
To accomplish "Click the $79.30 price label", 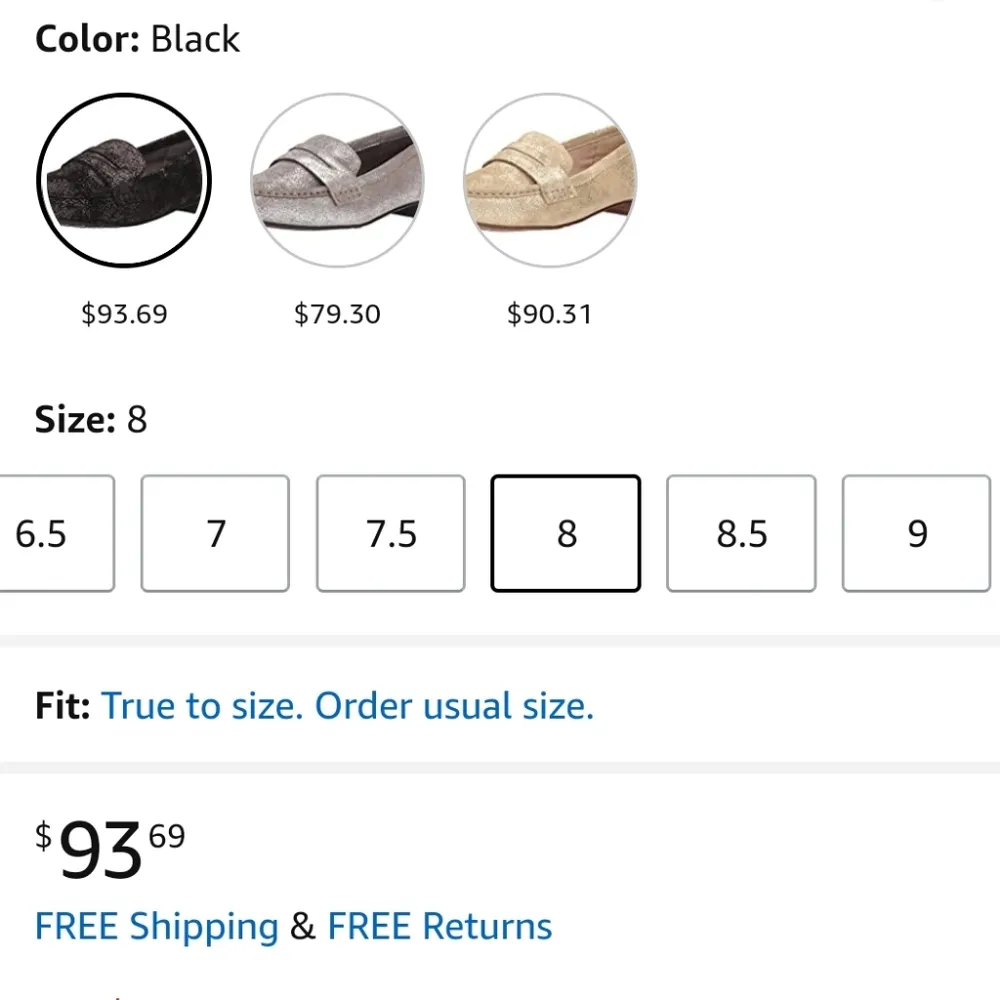I will 338,314.
